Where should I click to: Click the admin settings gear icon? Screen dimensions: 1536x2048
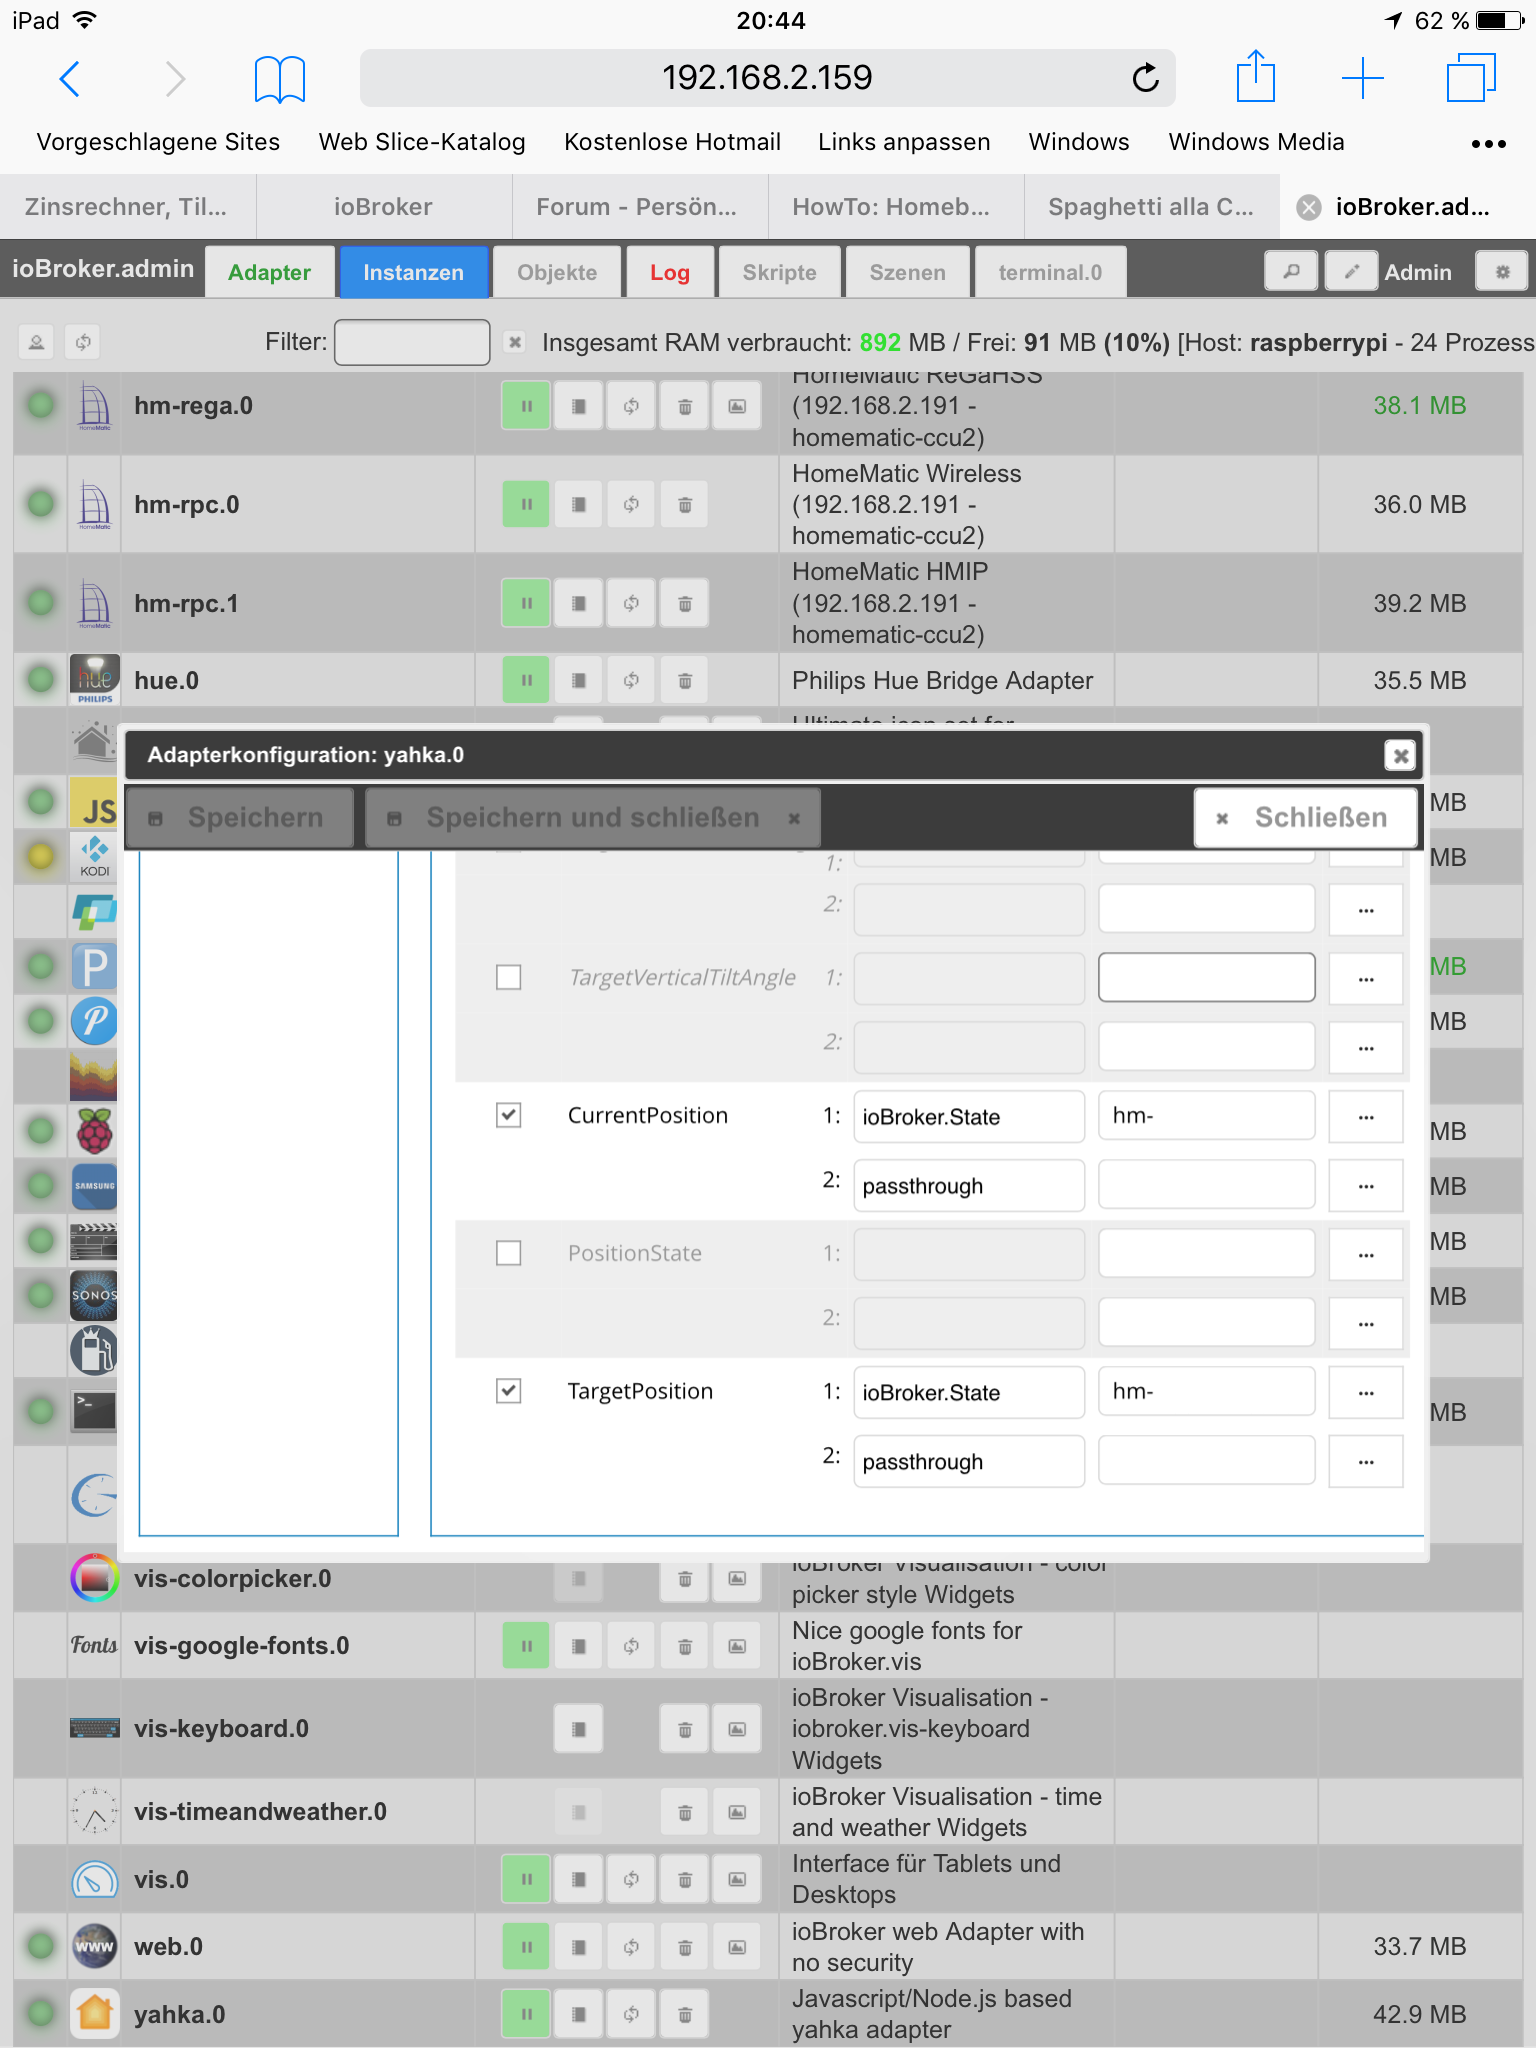pyautogui.click(x=1502, y=272)
